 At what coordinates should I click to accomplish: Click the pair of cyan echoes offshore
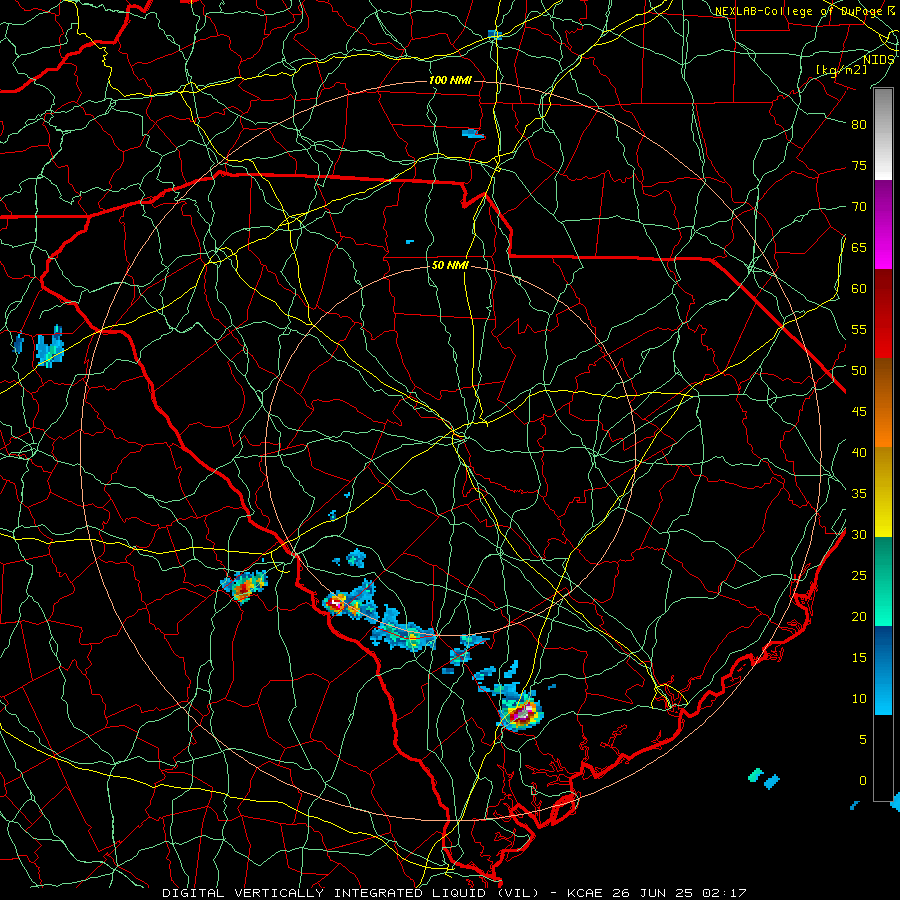765,778
